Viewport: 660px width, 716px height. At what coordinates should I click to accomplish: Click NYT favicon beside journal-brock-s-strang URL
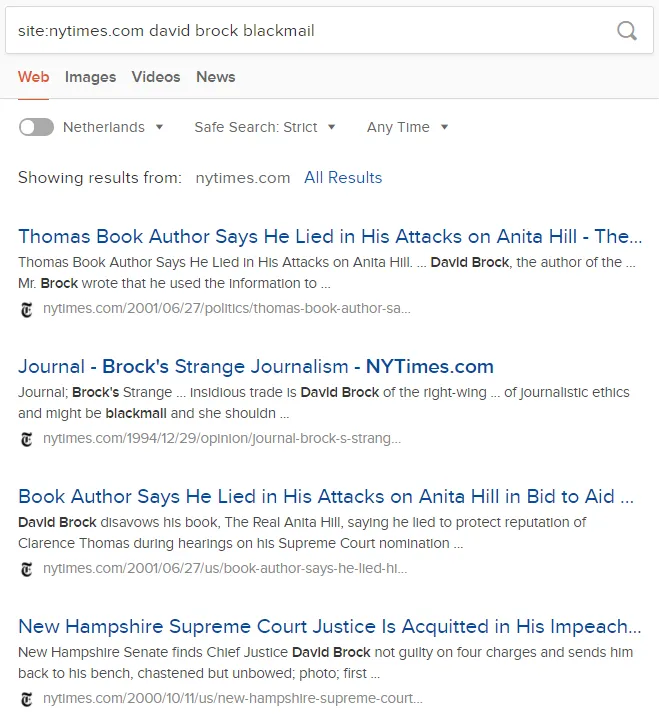tap(27, 439)
